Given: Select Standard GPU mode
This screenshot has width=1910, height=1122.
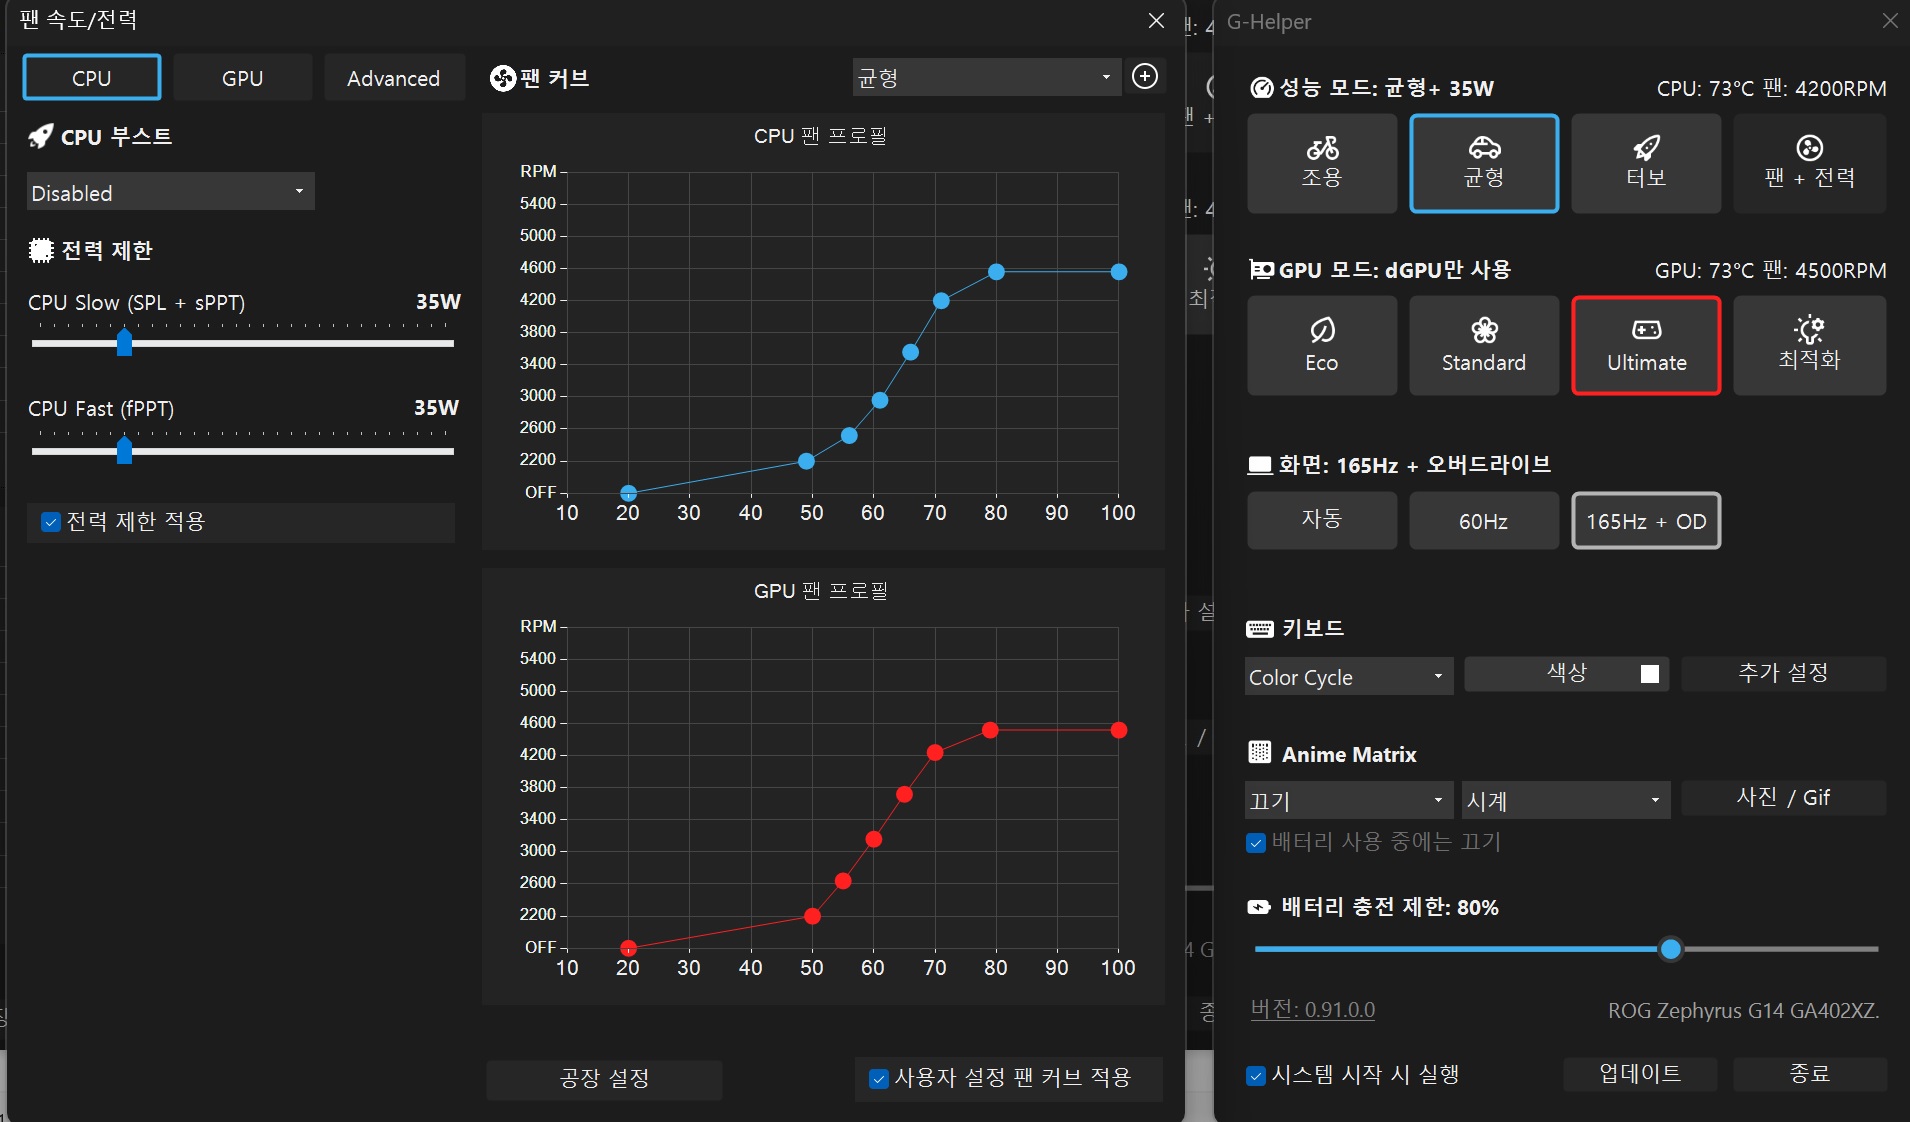Looking at the screenshot, I should click(x=1482, y=345).
